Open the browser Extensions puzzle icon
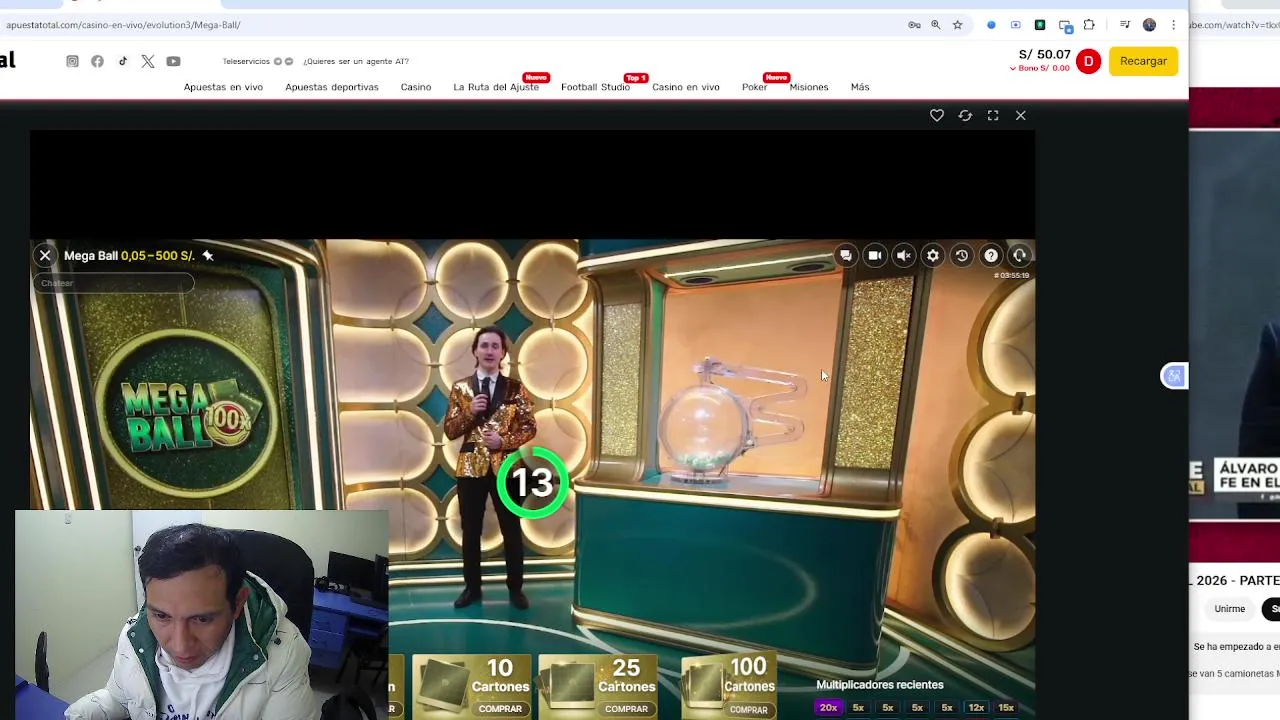 click(x=1089, y=25)
